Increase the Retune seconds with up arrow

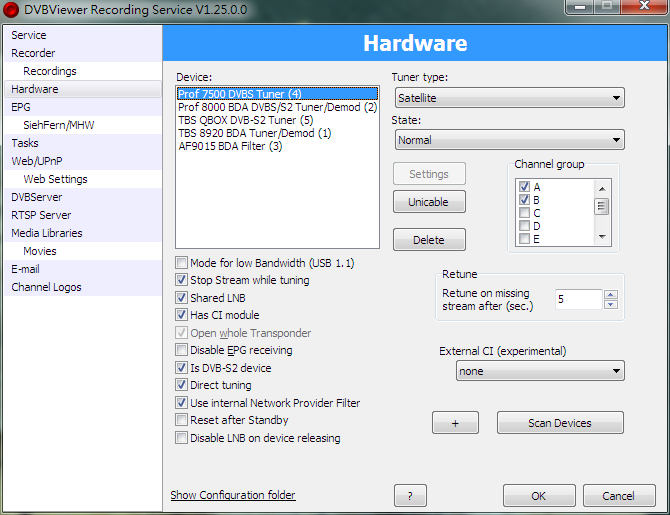point(611,294)
